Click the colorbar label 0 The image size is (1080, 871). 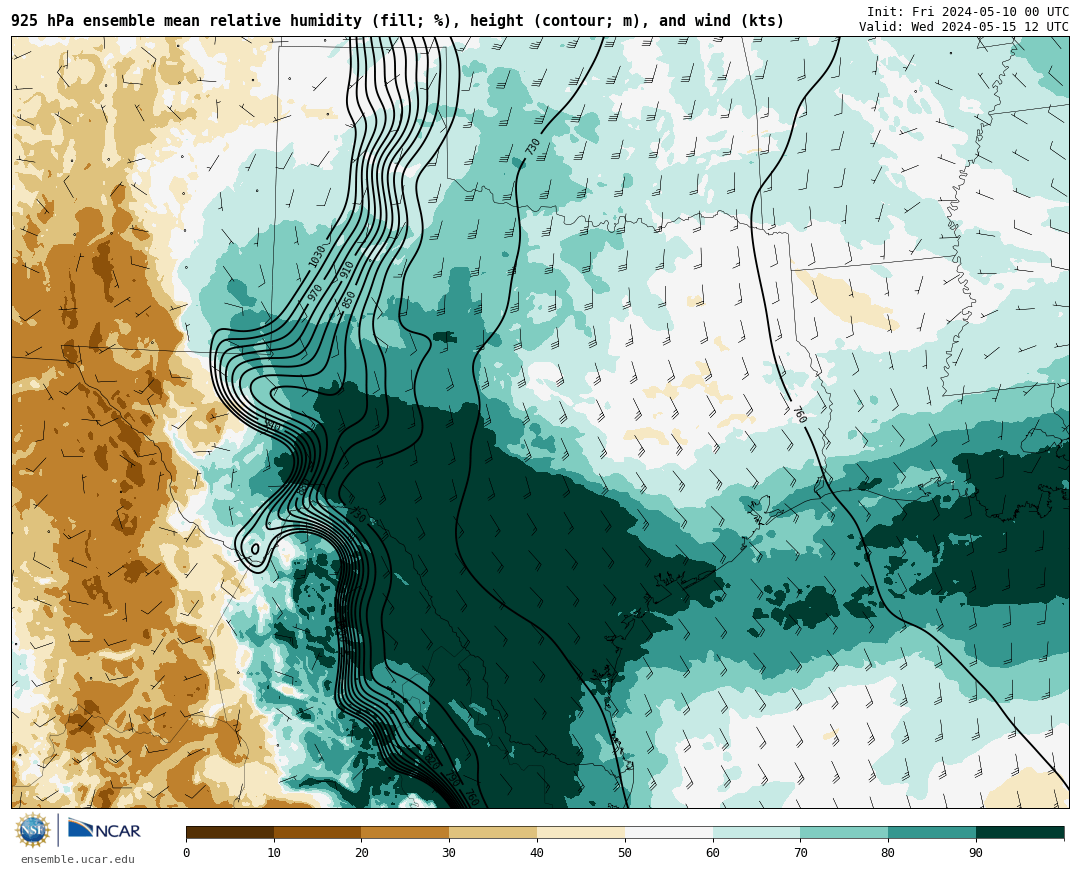click(187, 853)
